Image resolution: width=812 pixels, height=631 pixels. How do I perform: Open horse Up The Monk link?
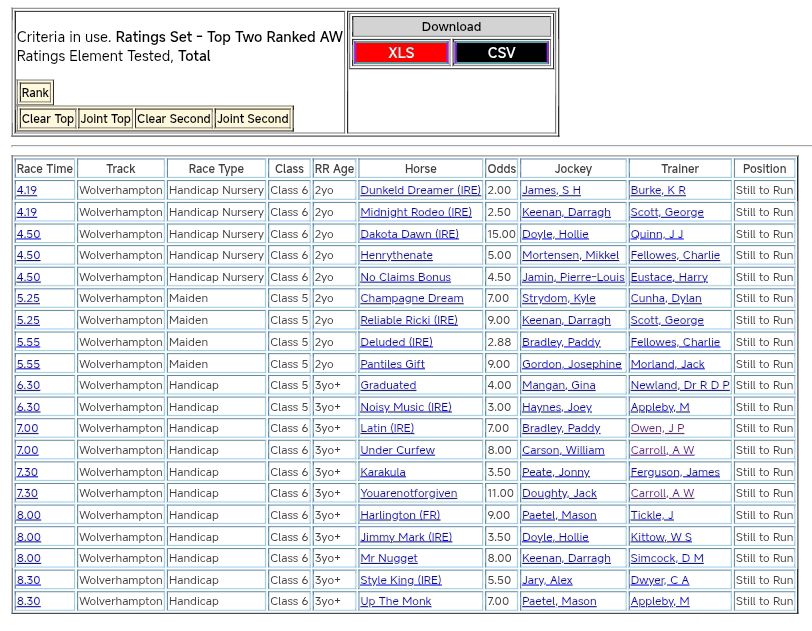click(x=395, y=601)
